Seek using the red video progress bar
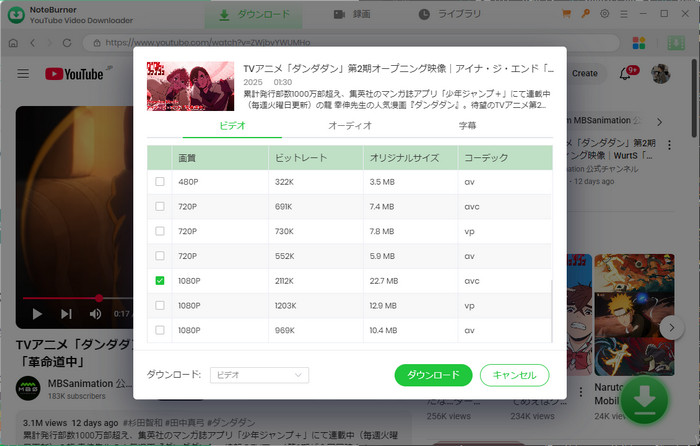Screen dimensions: 700x446 pyautogui.click(x=78, y=298)
